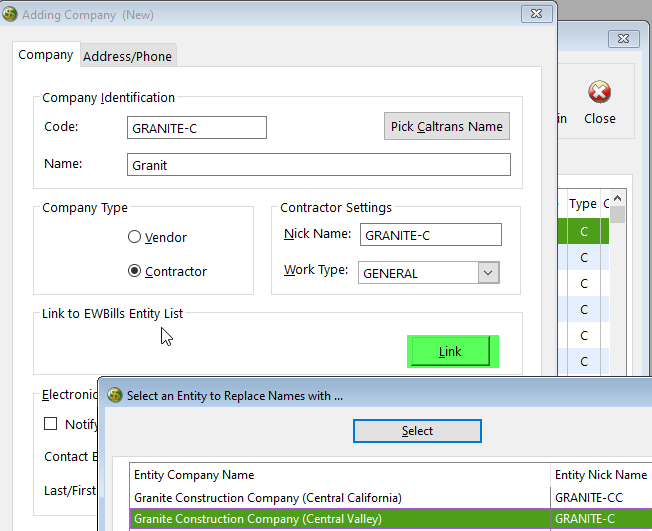
Task: Click the green Link button
Action: click(450, 352)
